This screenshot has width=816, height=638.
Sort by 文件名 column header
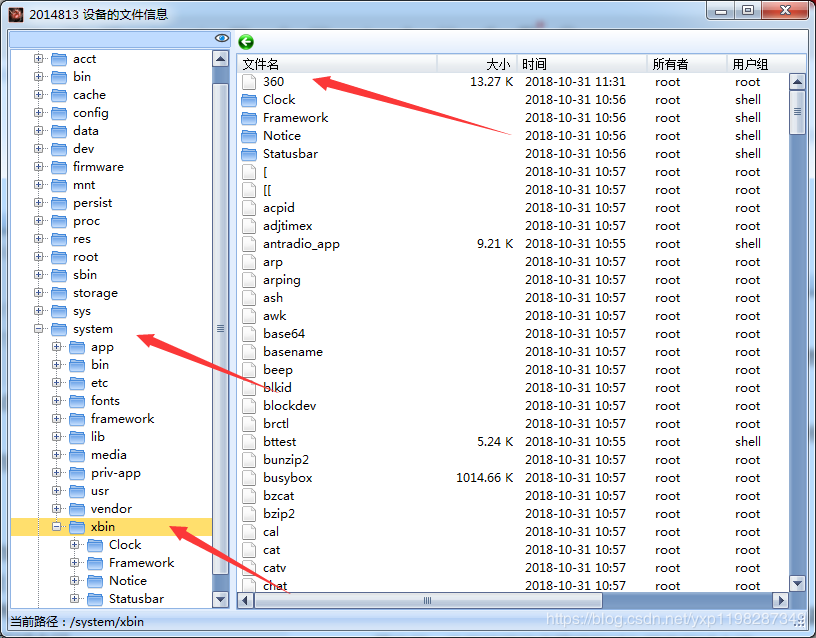[337, 63]
